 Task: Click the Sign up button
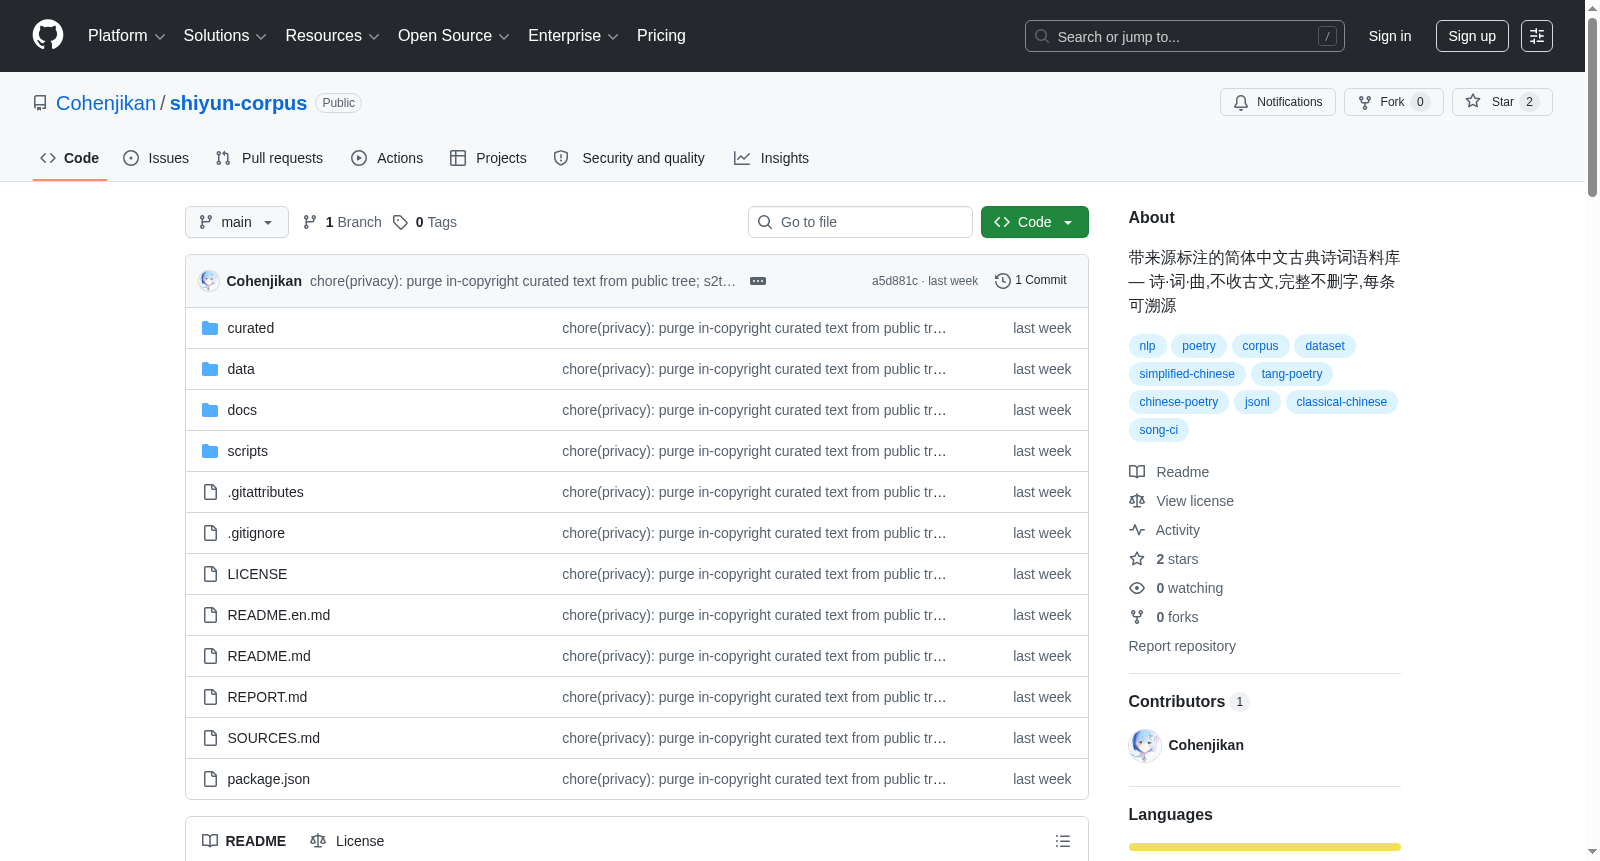(x=1472, y=36)
